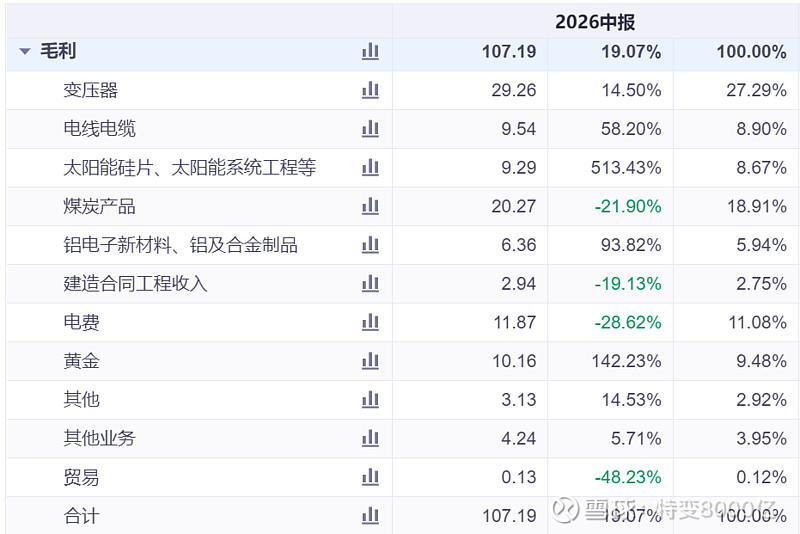Select the 煤炭产品 row label
Viewport: 800px width, 534px height.
pos(99,207)
